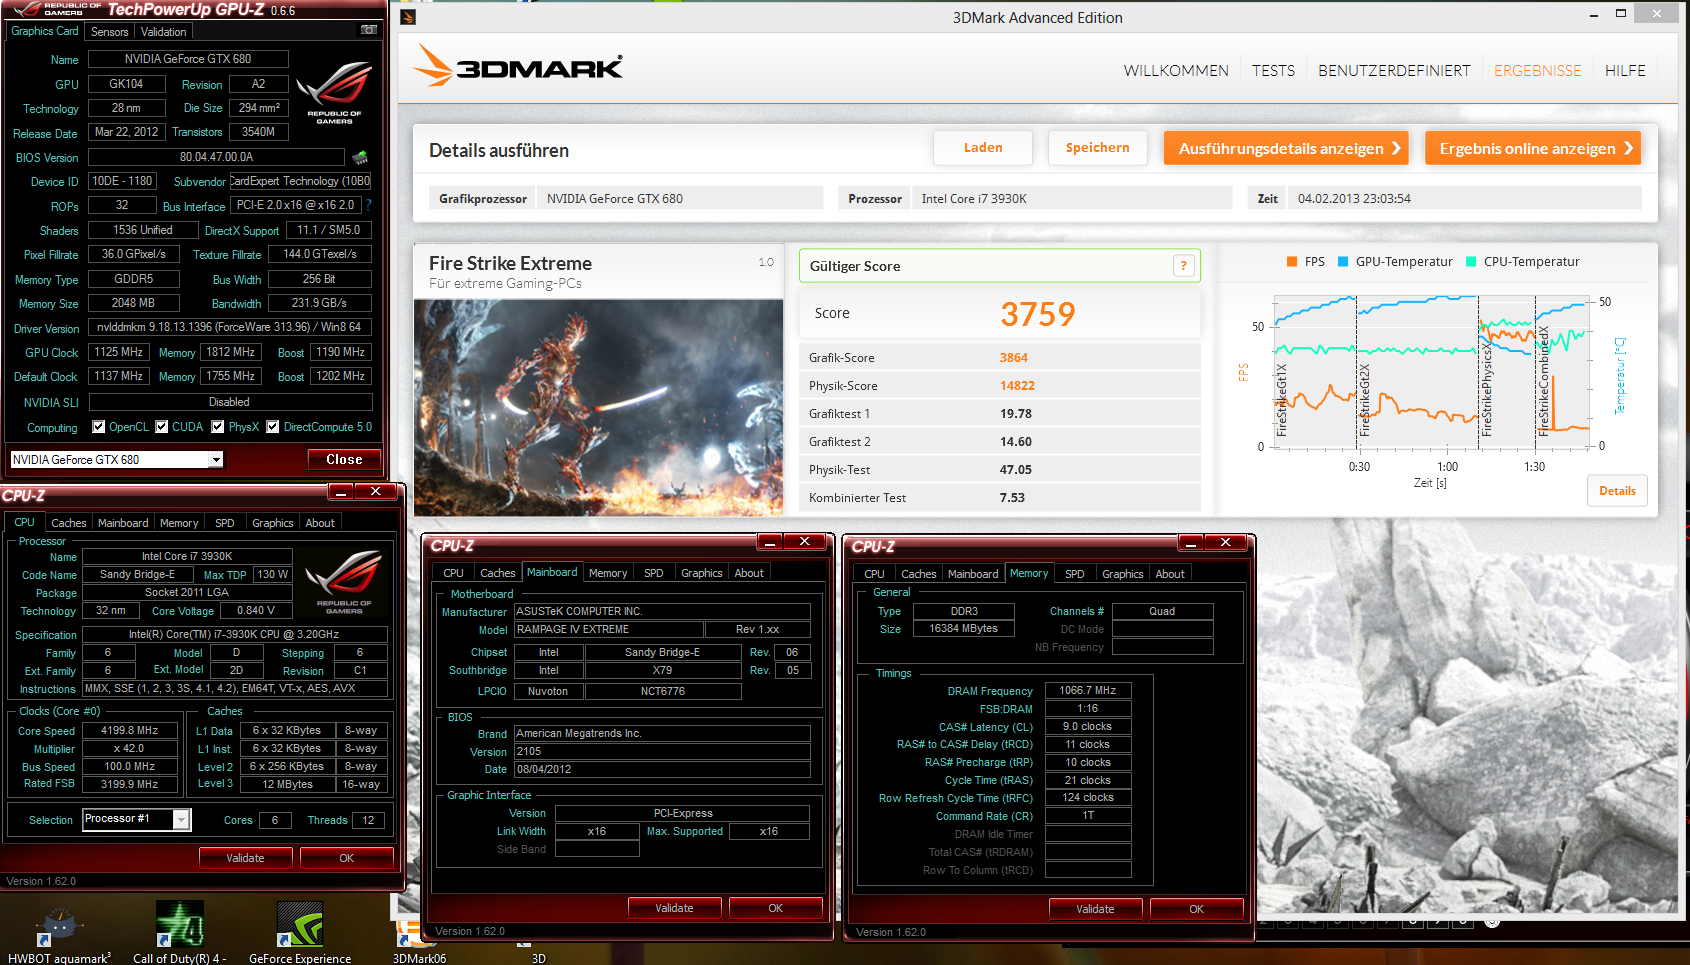Click the Details button under the chart
This screenshot has width=1690, height=965.
1617,490
